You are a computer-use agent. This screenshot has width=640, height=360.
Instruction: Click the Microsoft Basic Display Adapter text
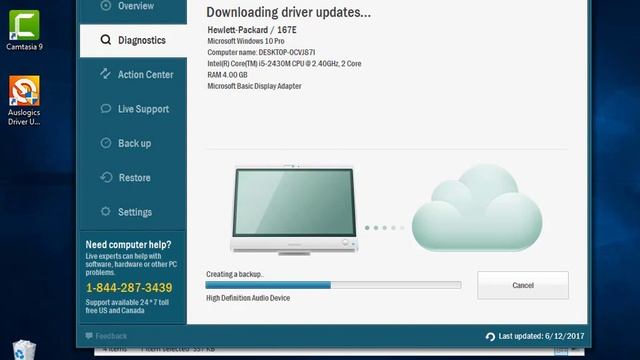click(x=254, y=86)
